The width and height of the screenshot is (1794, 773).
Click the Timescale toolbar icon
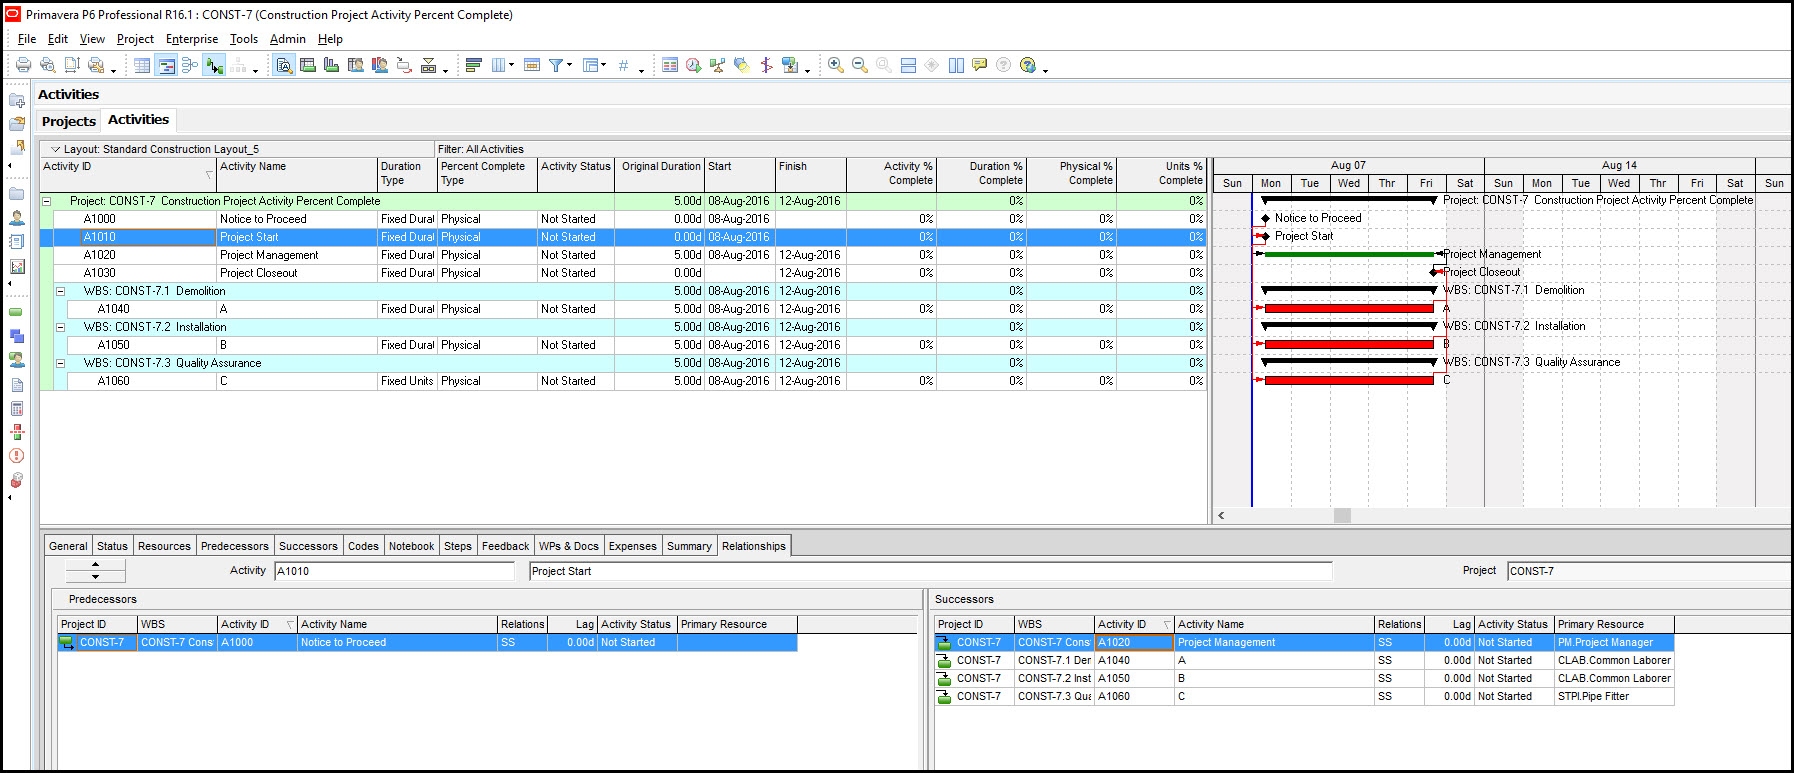point(532,65)
